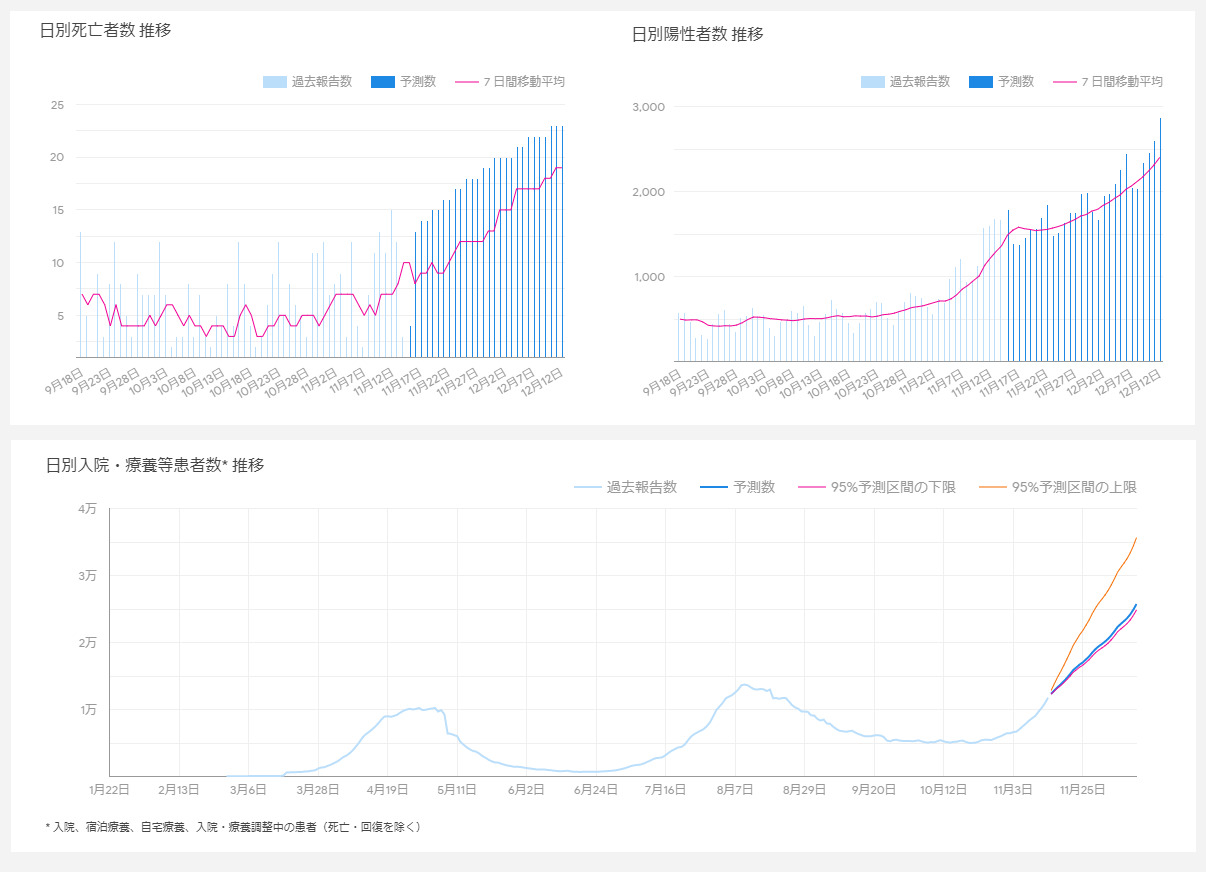The height and width of the screenshot is (872, 1206).
Task: Click 過去報告数 legend swatch in 日別死亡者数 chart
Action: point(274,82)
